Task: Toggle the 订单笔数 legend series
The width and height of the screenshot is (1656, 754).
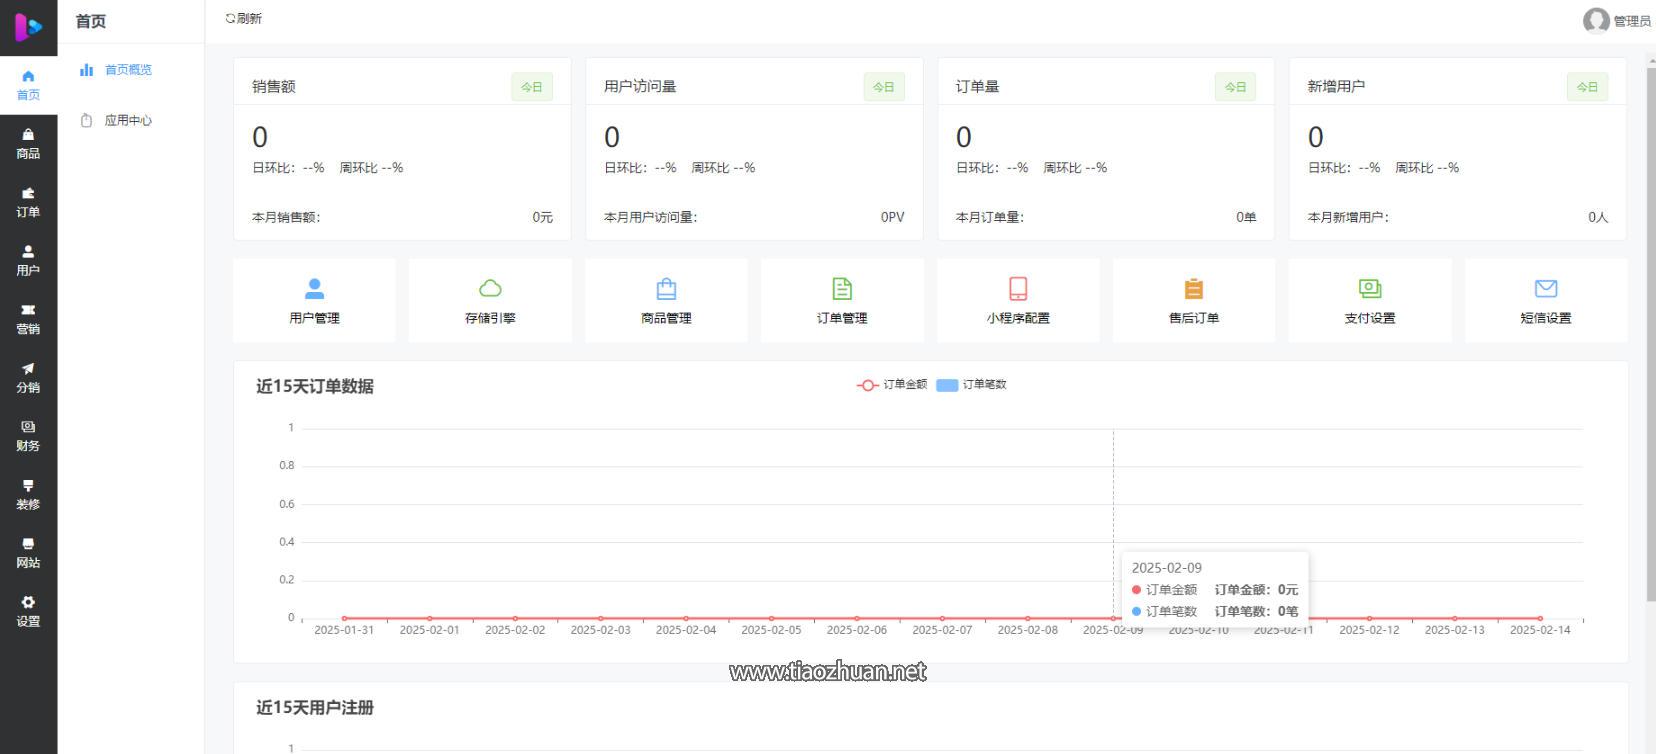Action: pos(972,385)
